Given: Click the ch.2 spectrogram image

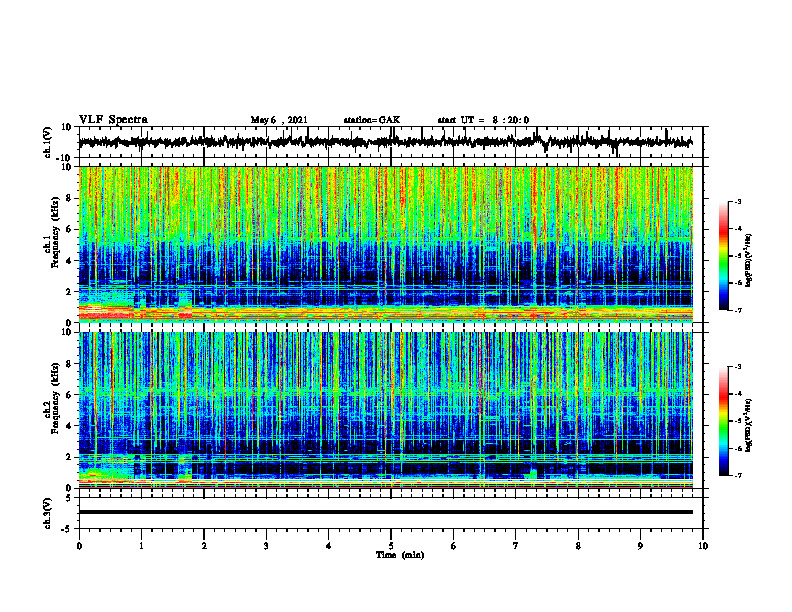Looking at the screenshot, I should [x=385, y=410].
